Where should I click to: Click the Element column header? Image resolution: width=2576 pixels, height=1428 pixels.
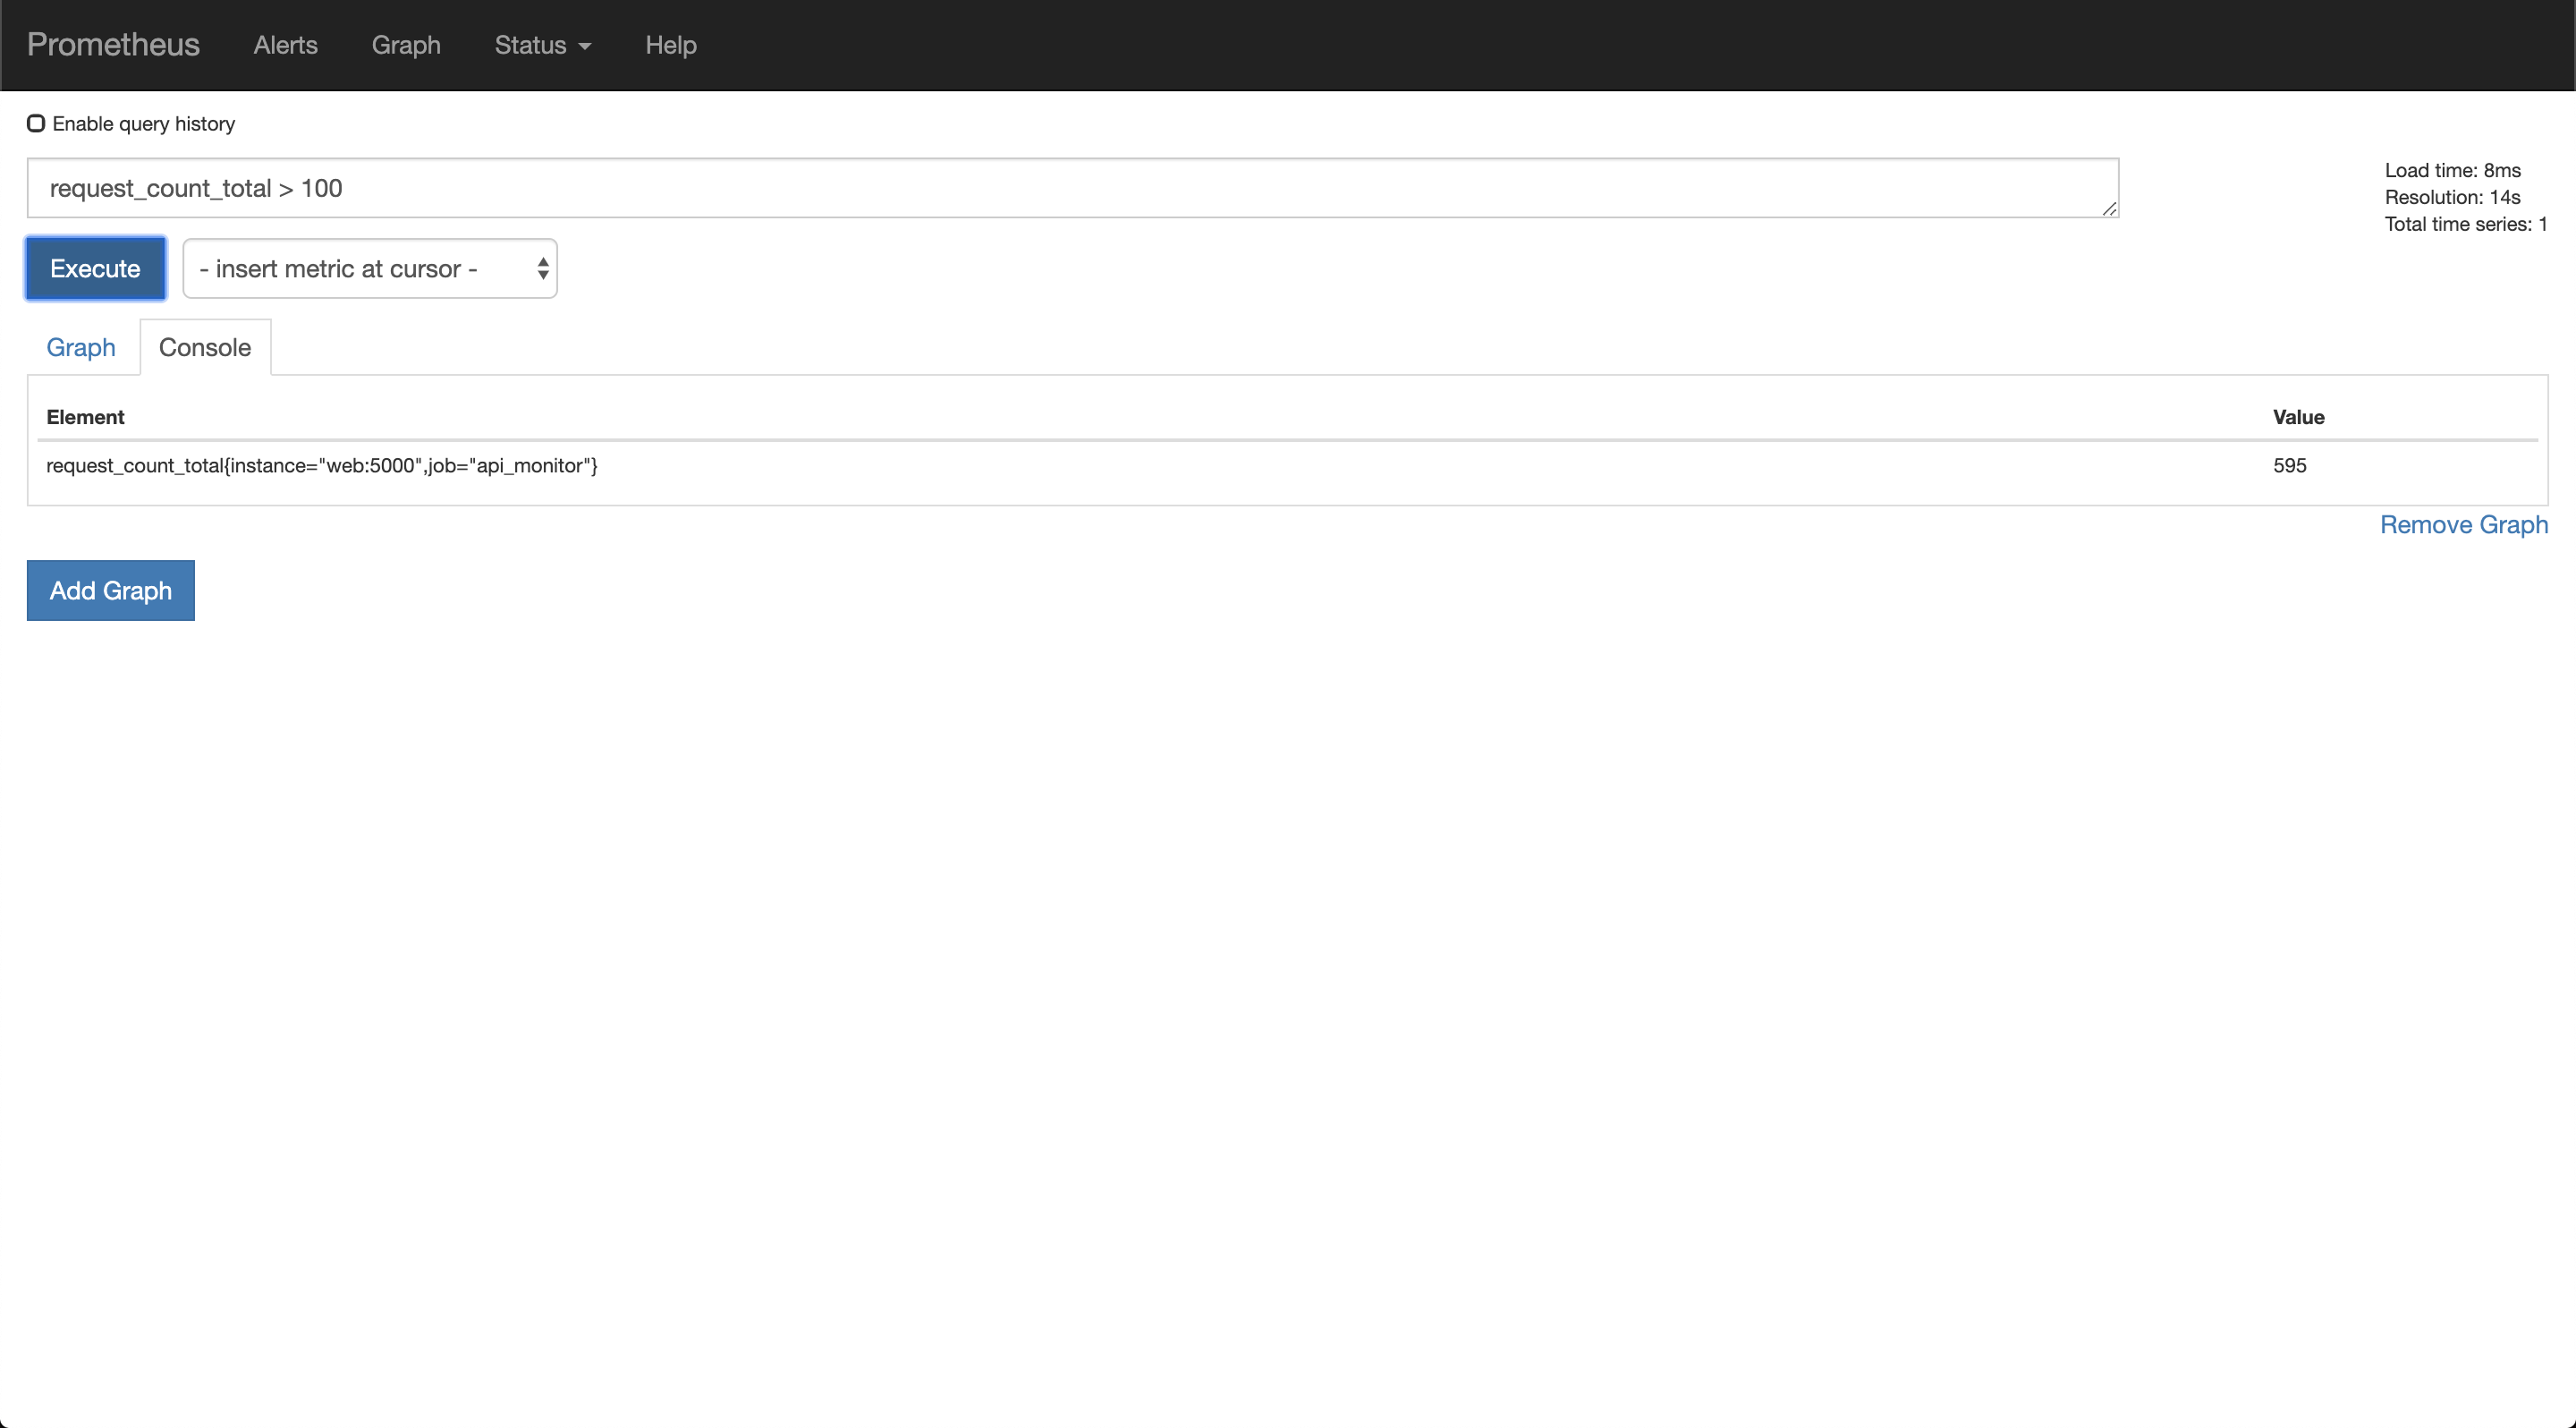click(85, 417)
